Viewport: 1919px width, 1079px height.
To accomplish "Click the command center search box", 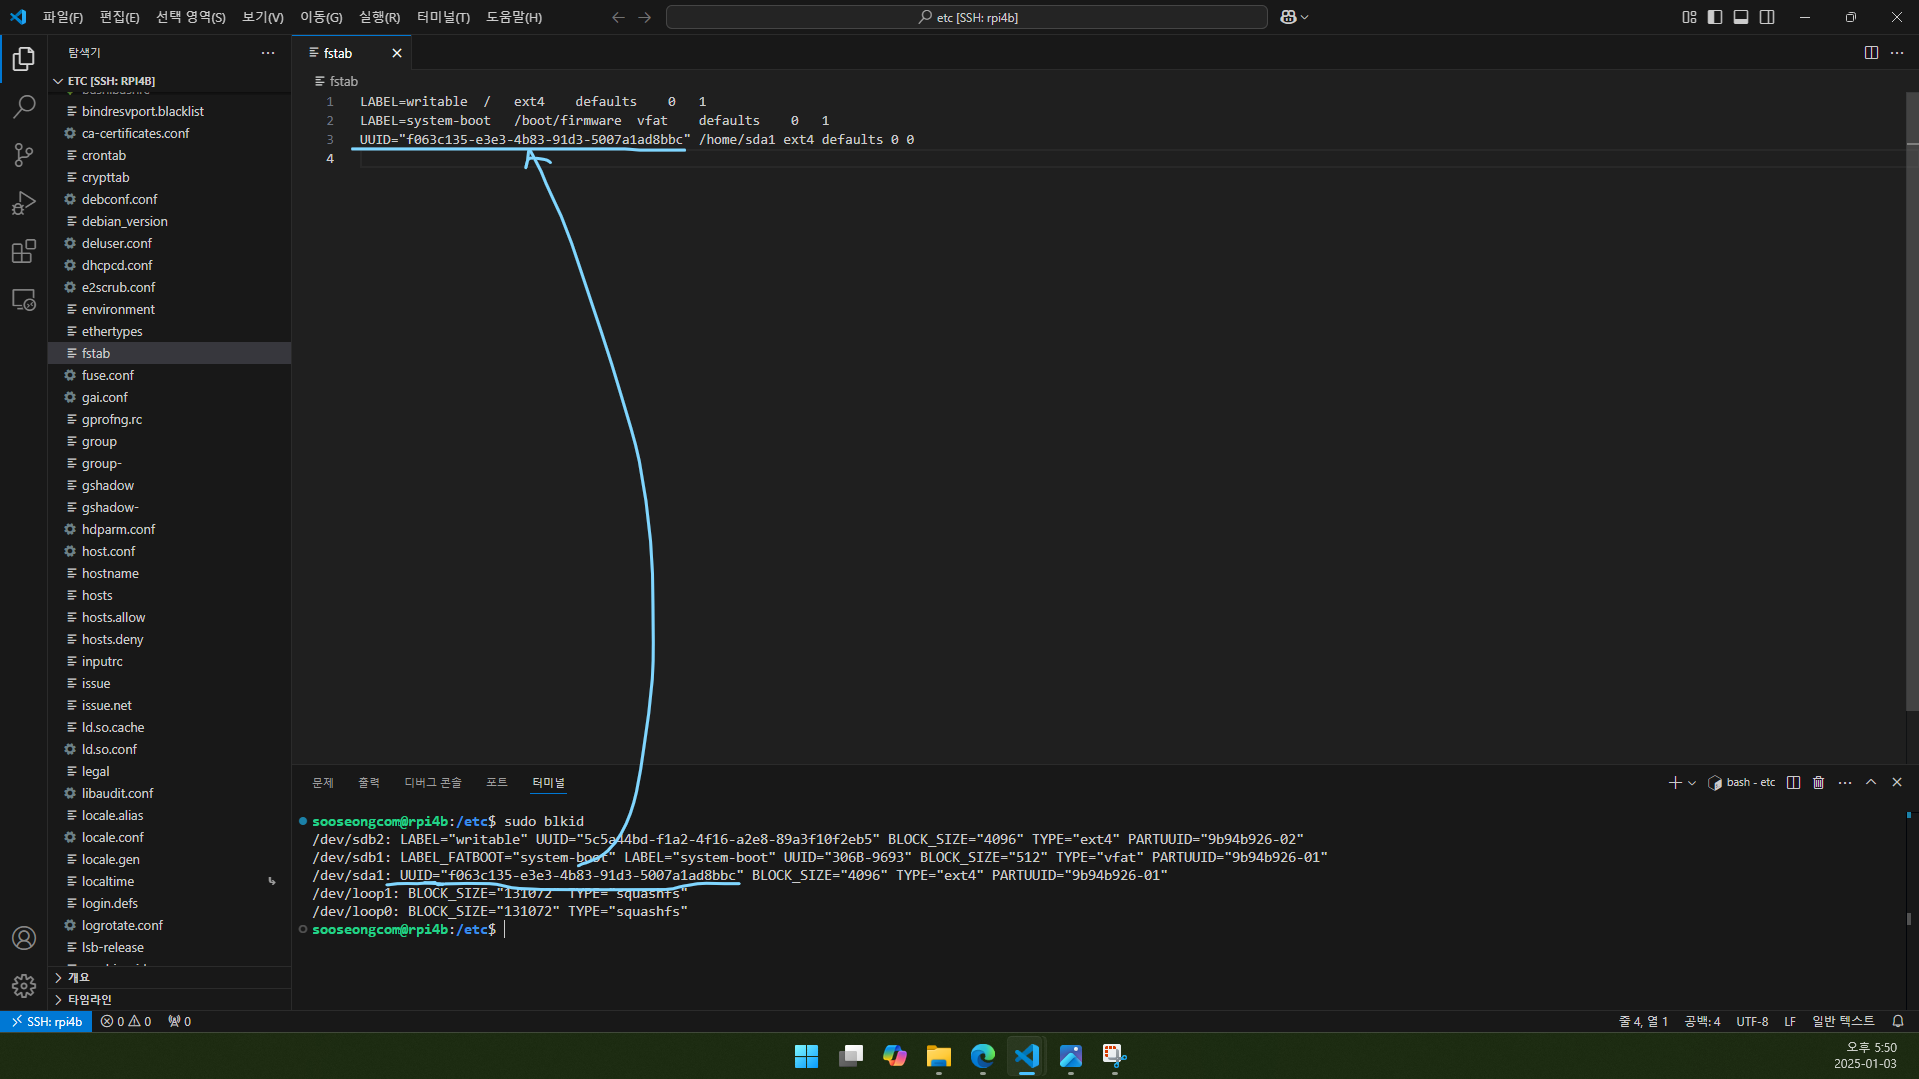I will 967,17.
